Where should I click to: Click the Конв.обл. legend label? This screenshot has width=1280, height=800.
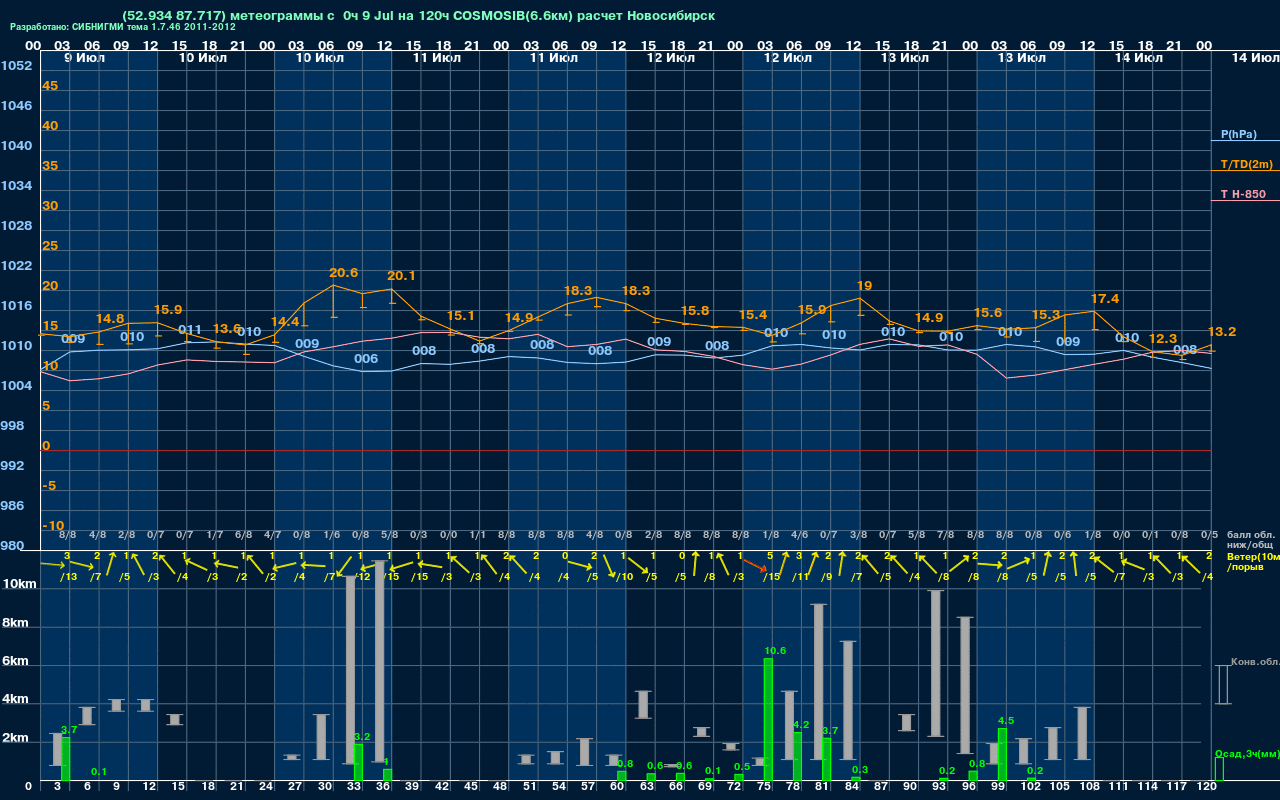click(x=1255, y=662)
